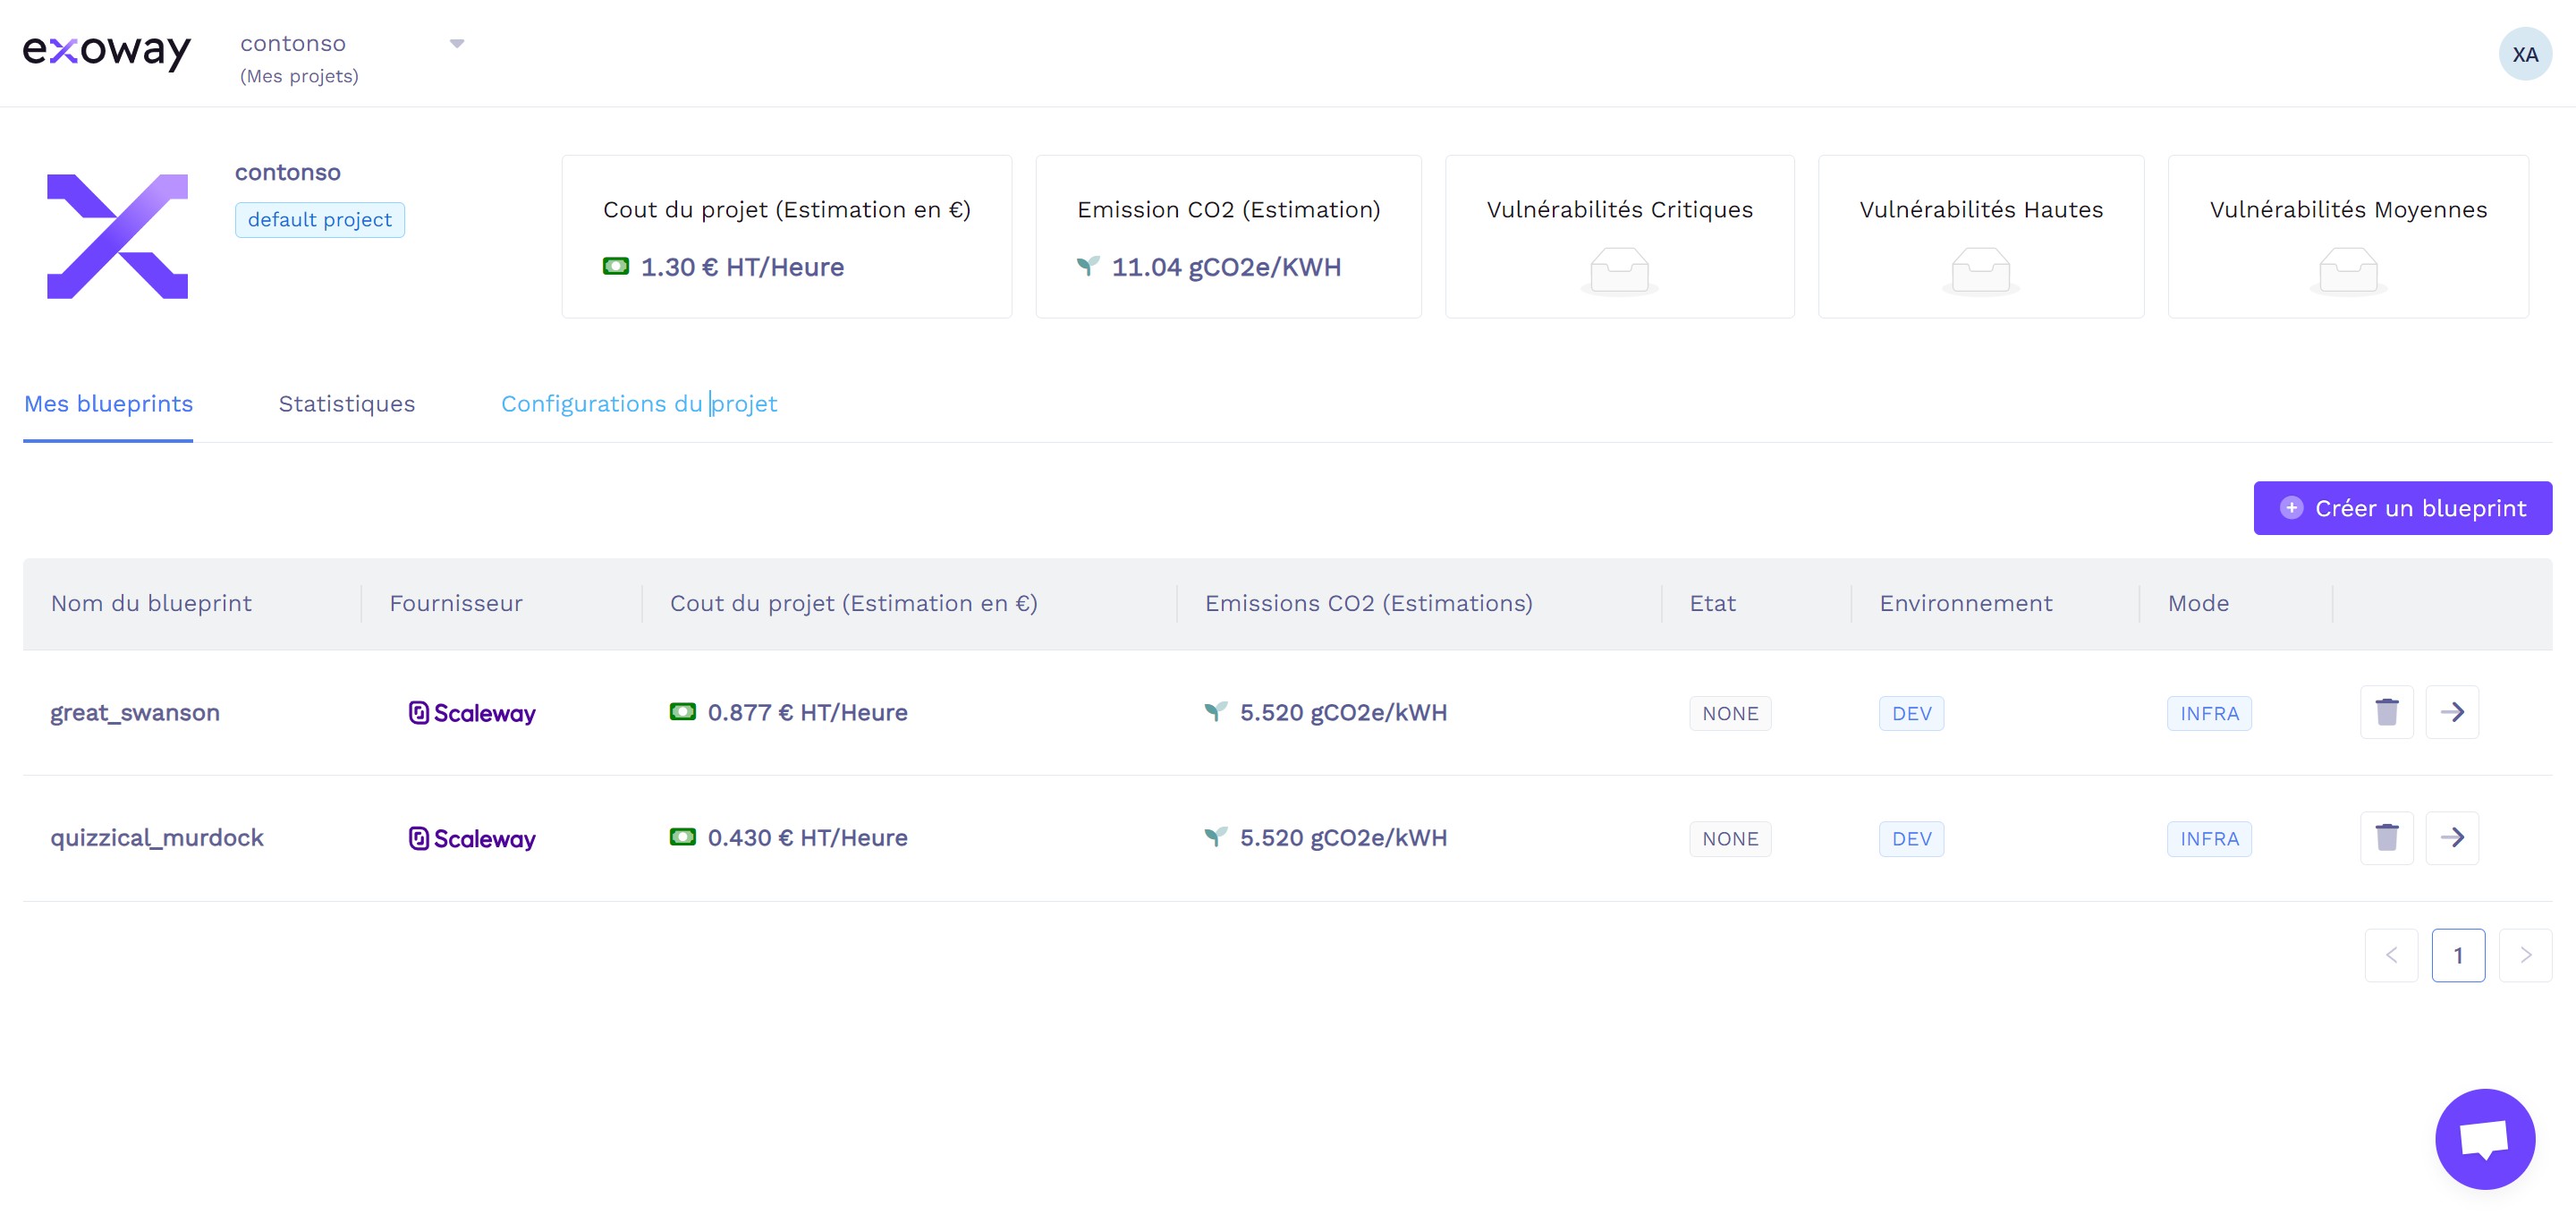Click Créer un blueprint button

point(2402,508)
